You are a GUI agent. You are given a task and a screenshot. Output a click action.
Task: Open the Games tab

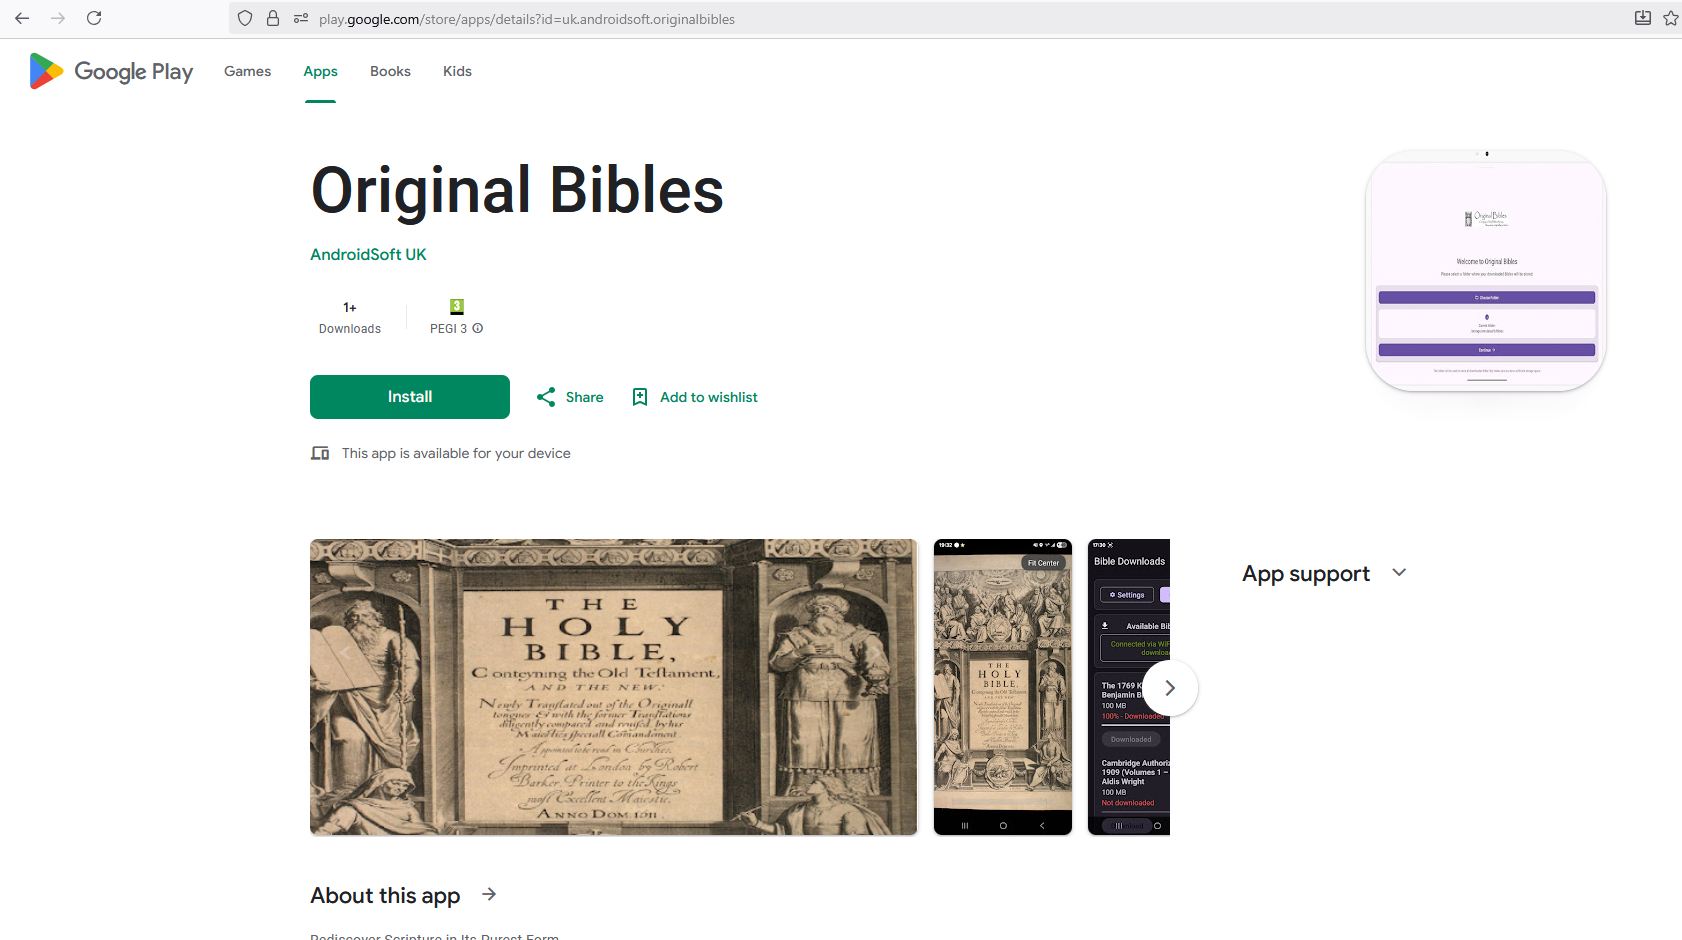coord(248,71)
